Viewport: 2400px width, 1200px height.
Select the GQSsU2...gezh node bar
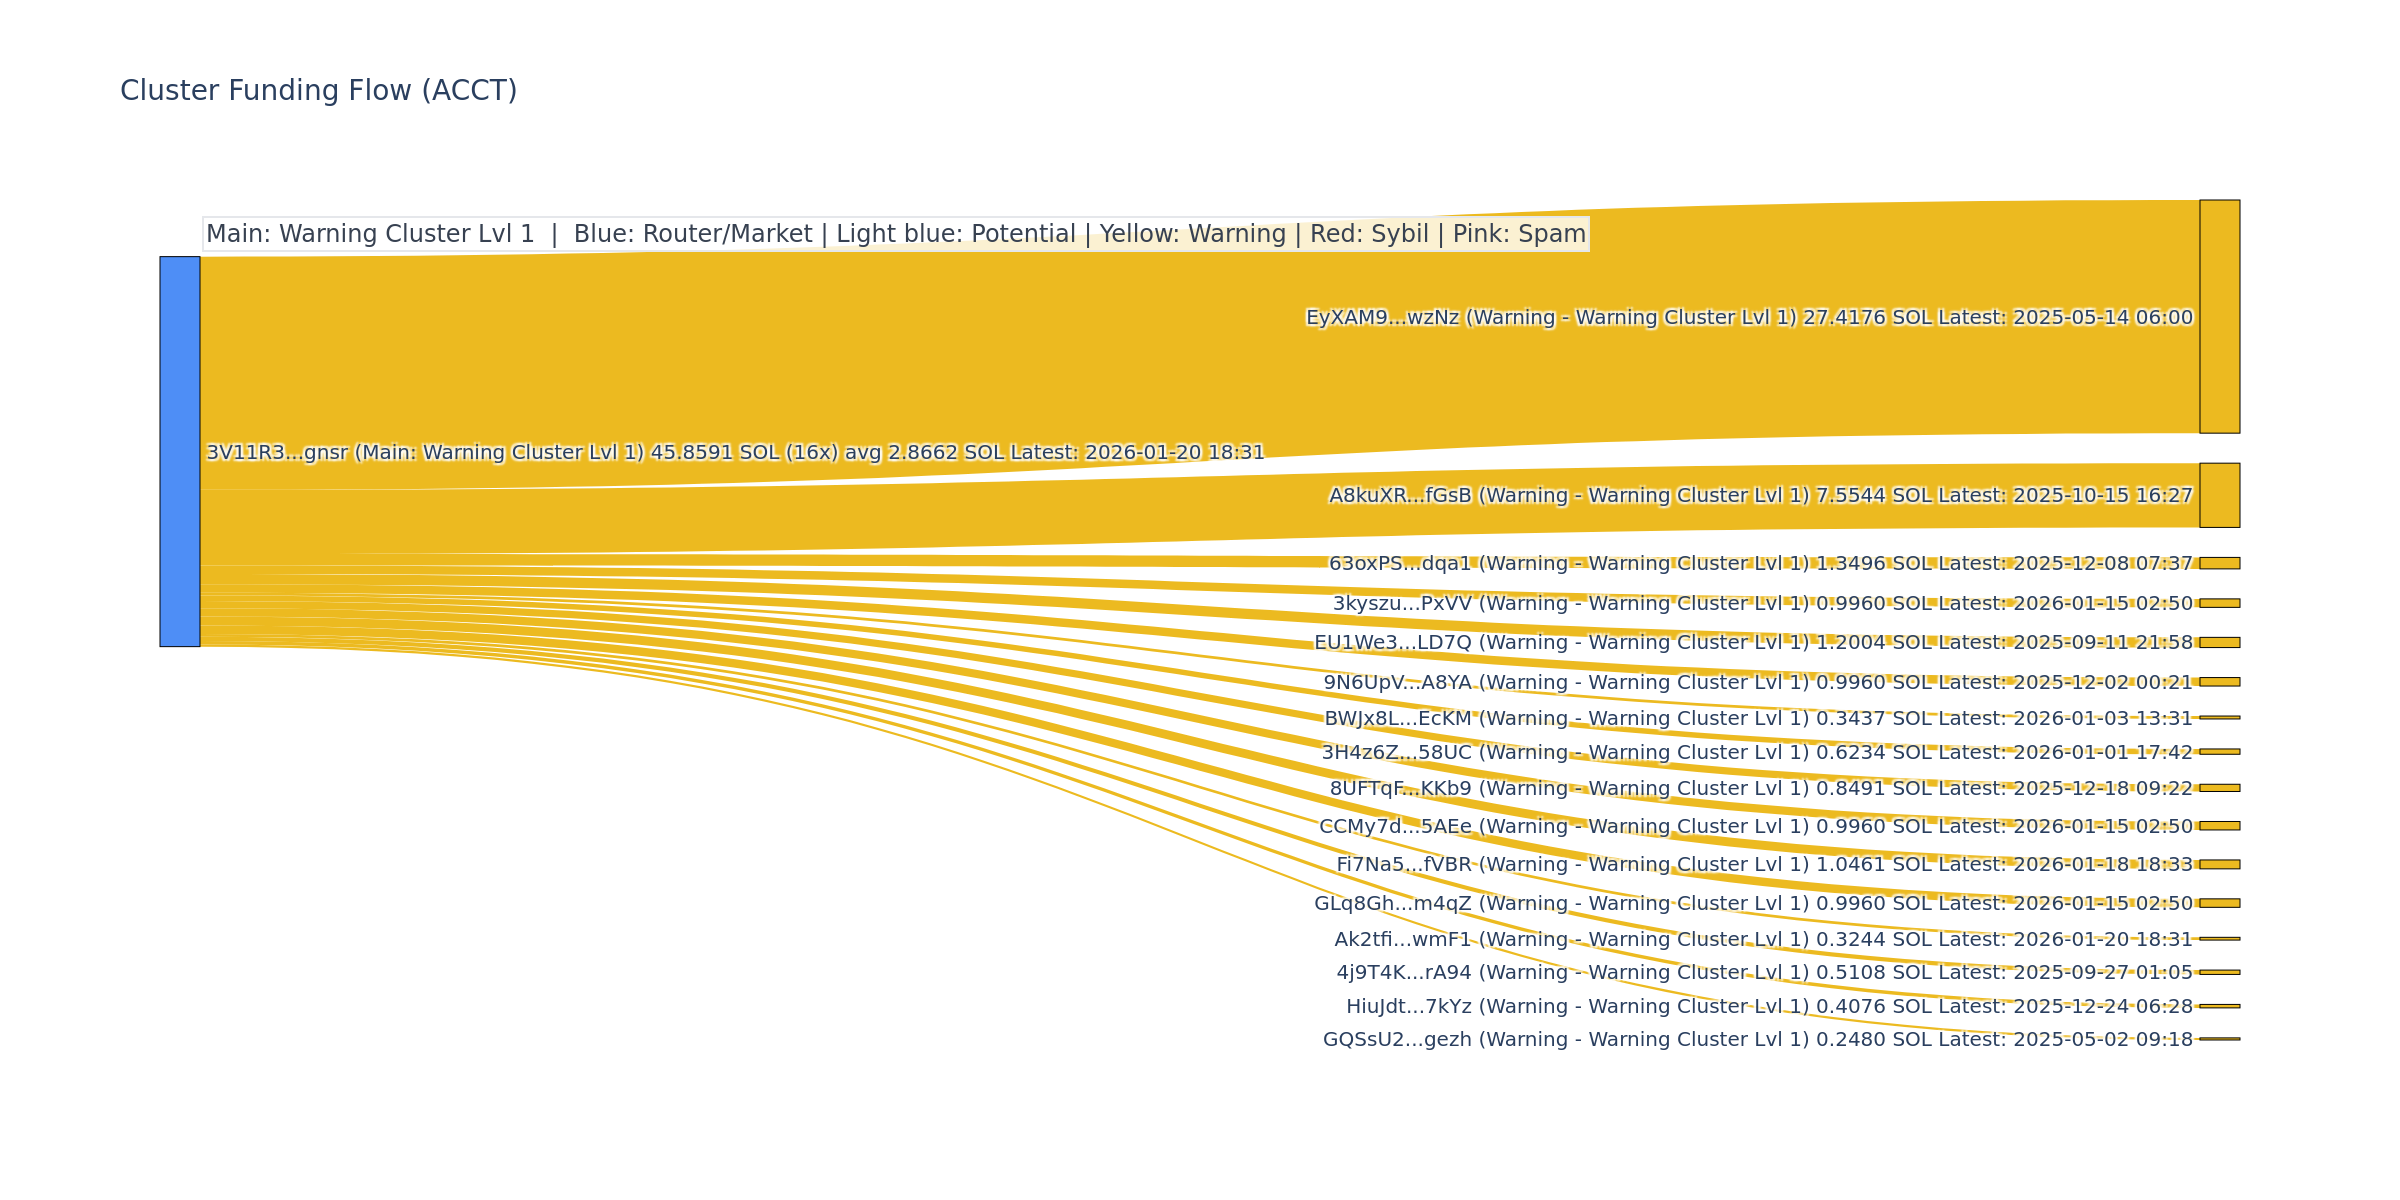[x=2219, y=1039]
